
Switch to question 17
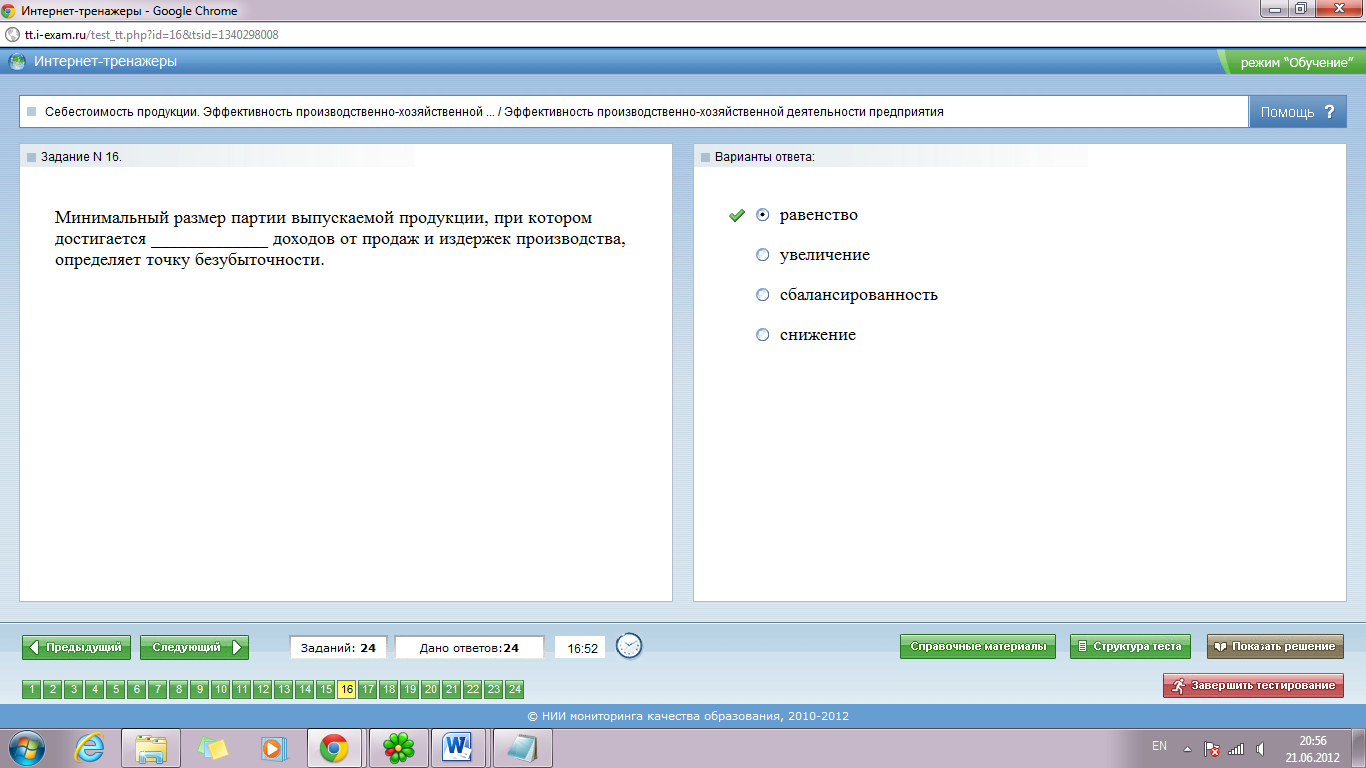tap(367, 689)
